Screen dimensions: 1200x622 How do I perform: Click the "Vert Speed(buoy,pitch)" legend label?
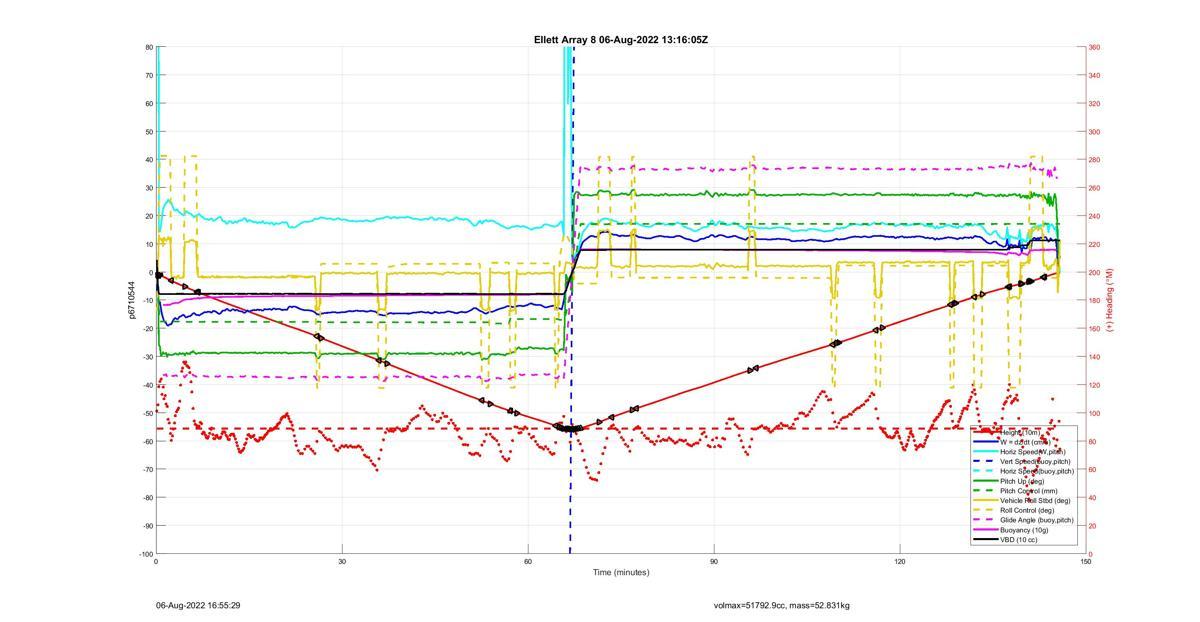pyautogui.click(x=1035, y=461)
